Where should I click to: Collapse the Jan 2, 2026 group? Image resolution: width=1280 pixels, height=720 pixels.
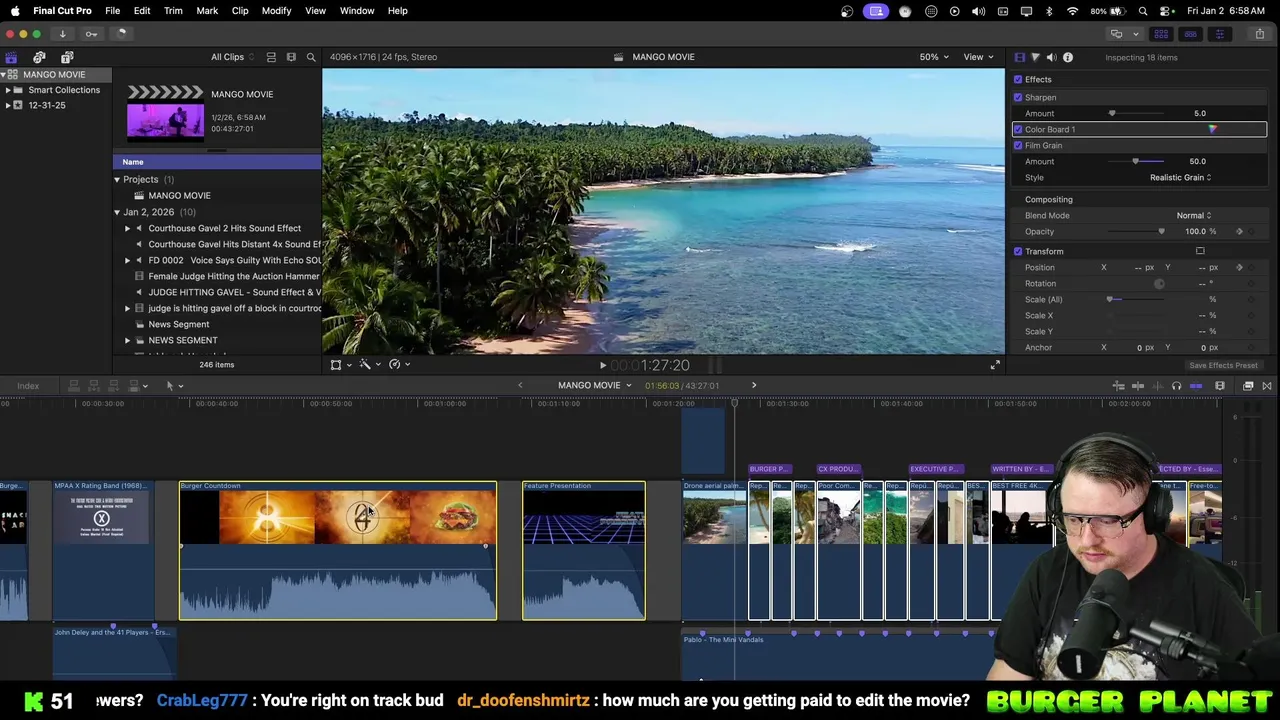[117, 212]
